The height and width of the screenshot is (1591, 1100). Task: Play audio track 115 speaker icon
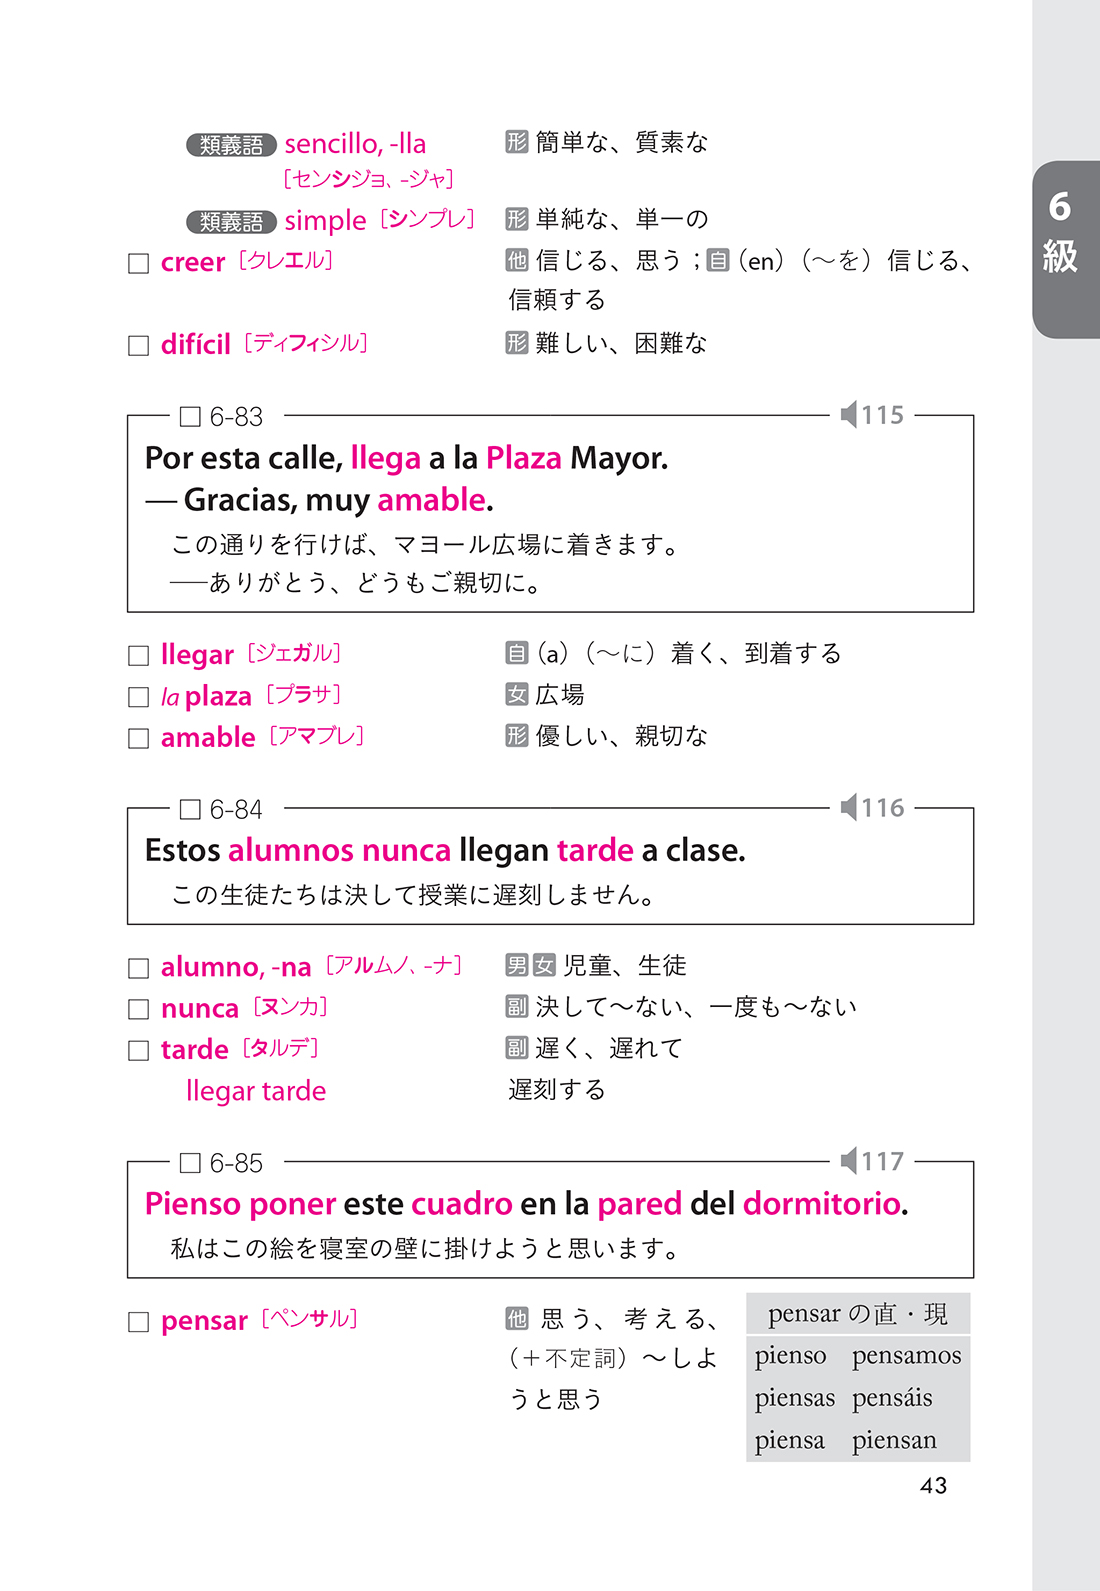click(x=849, y=414)
